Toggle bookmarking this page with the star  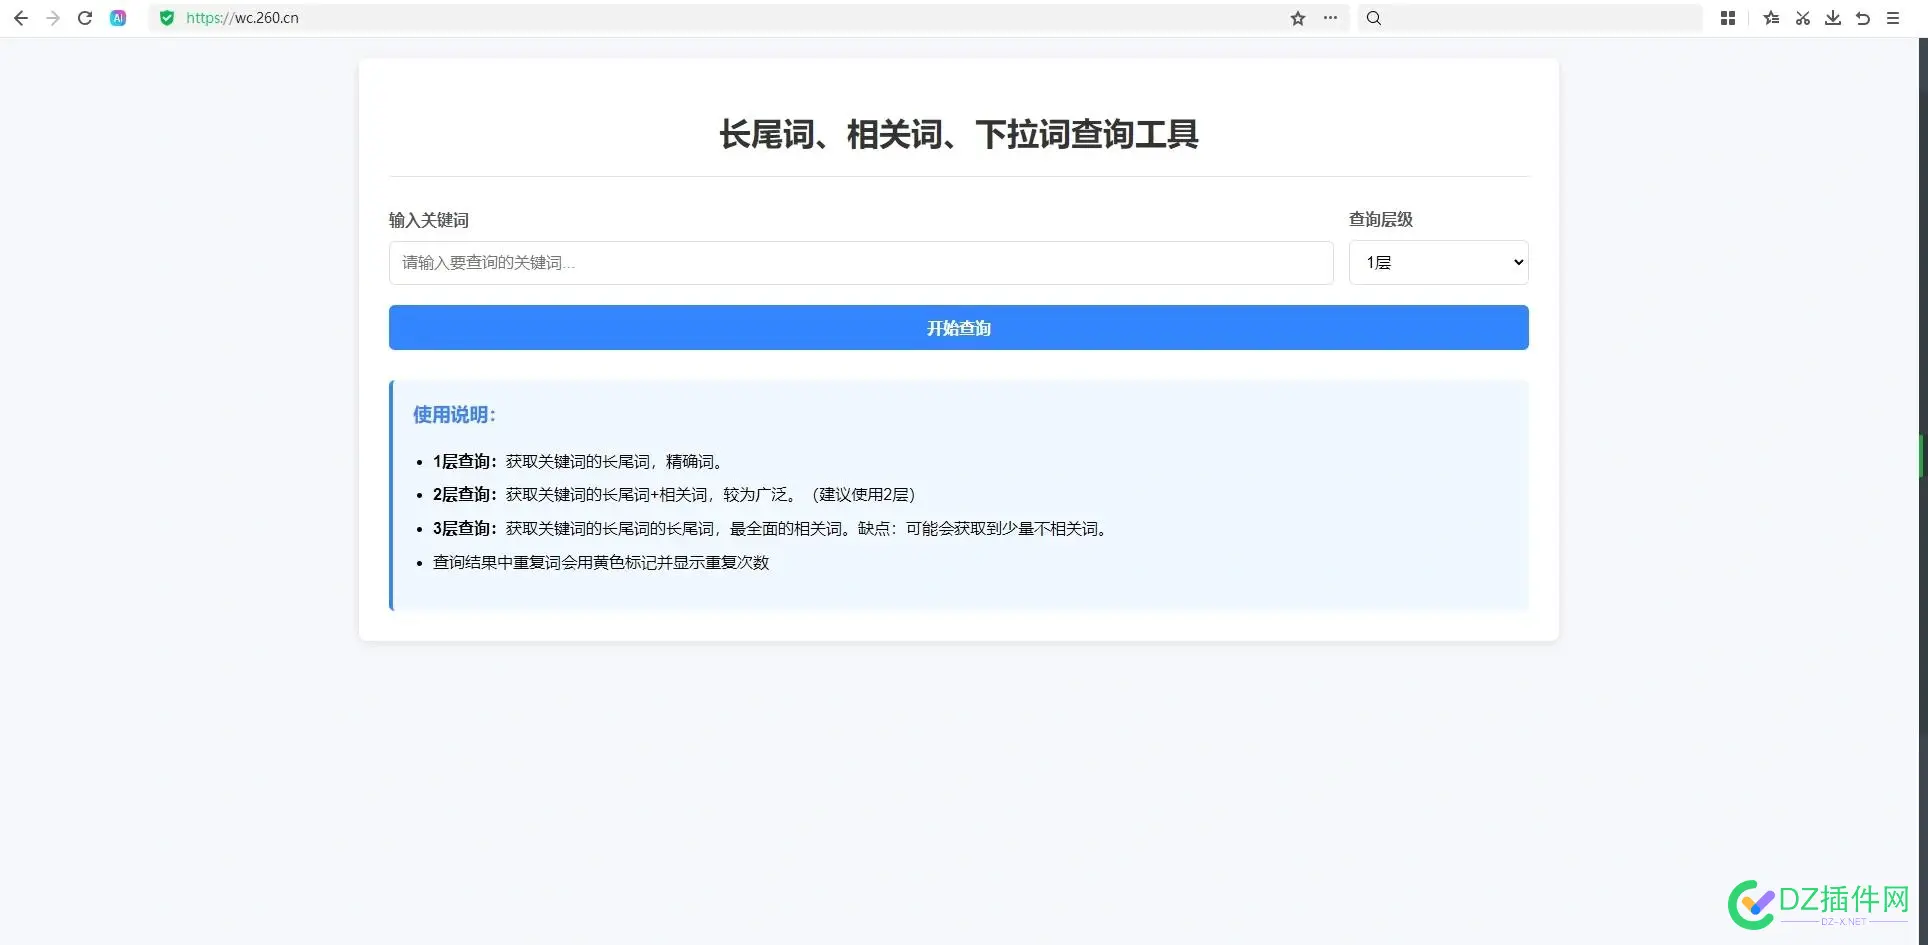(x=1297, y=17)
